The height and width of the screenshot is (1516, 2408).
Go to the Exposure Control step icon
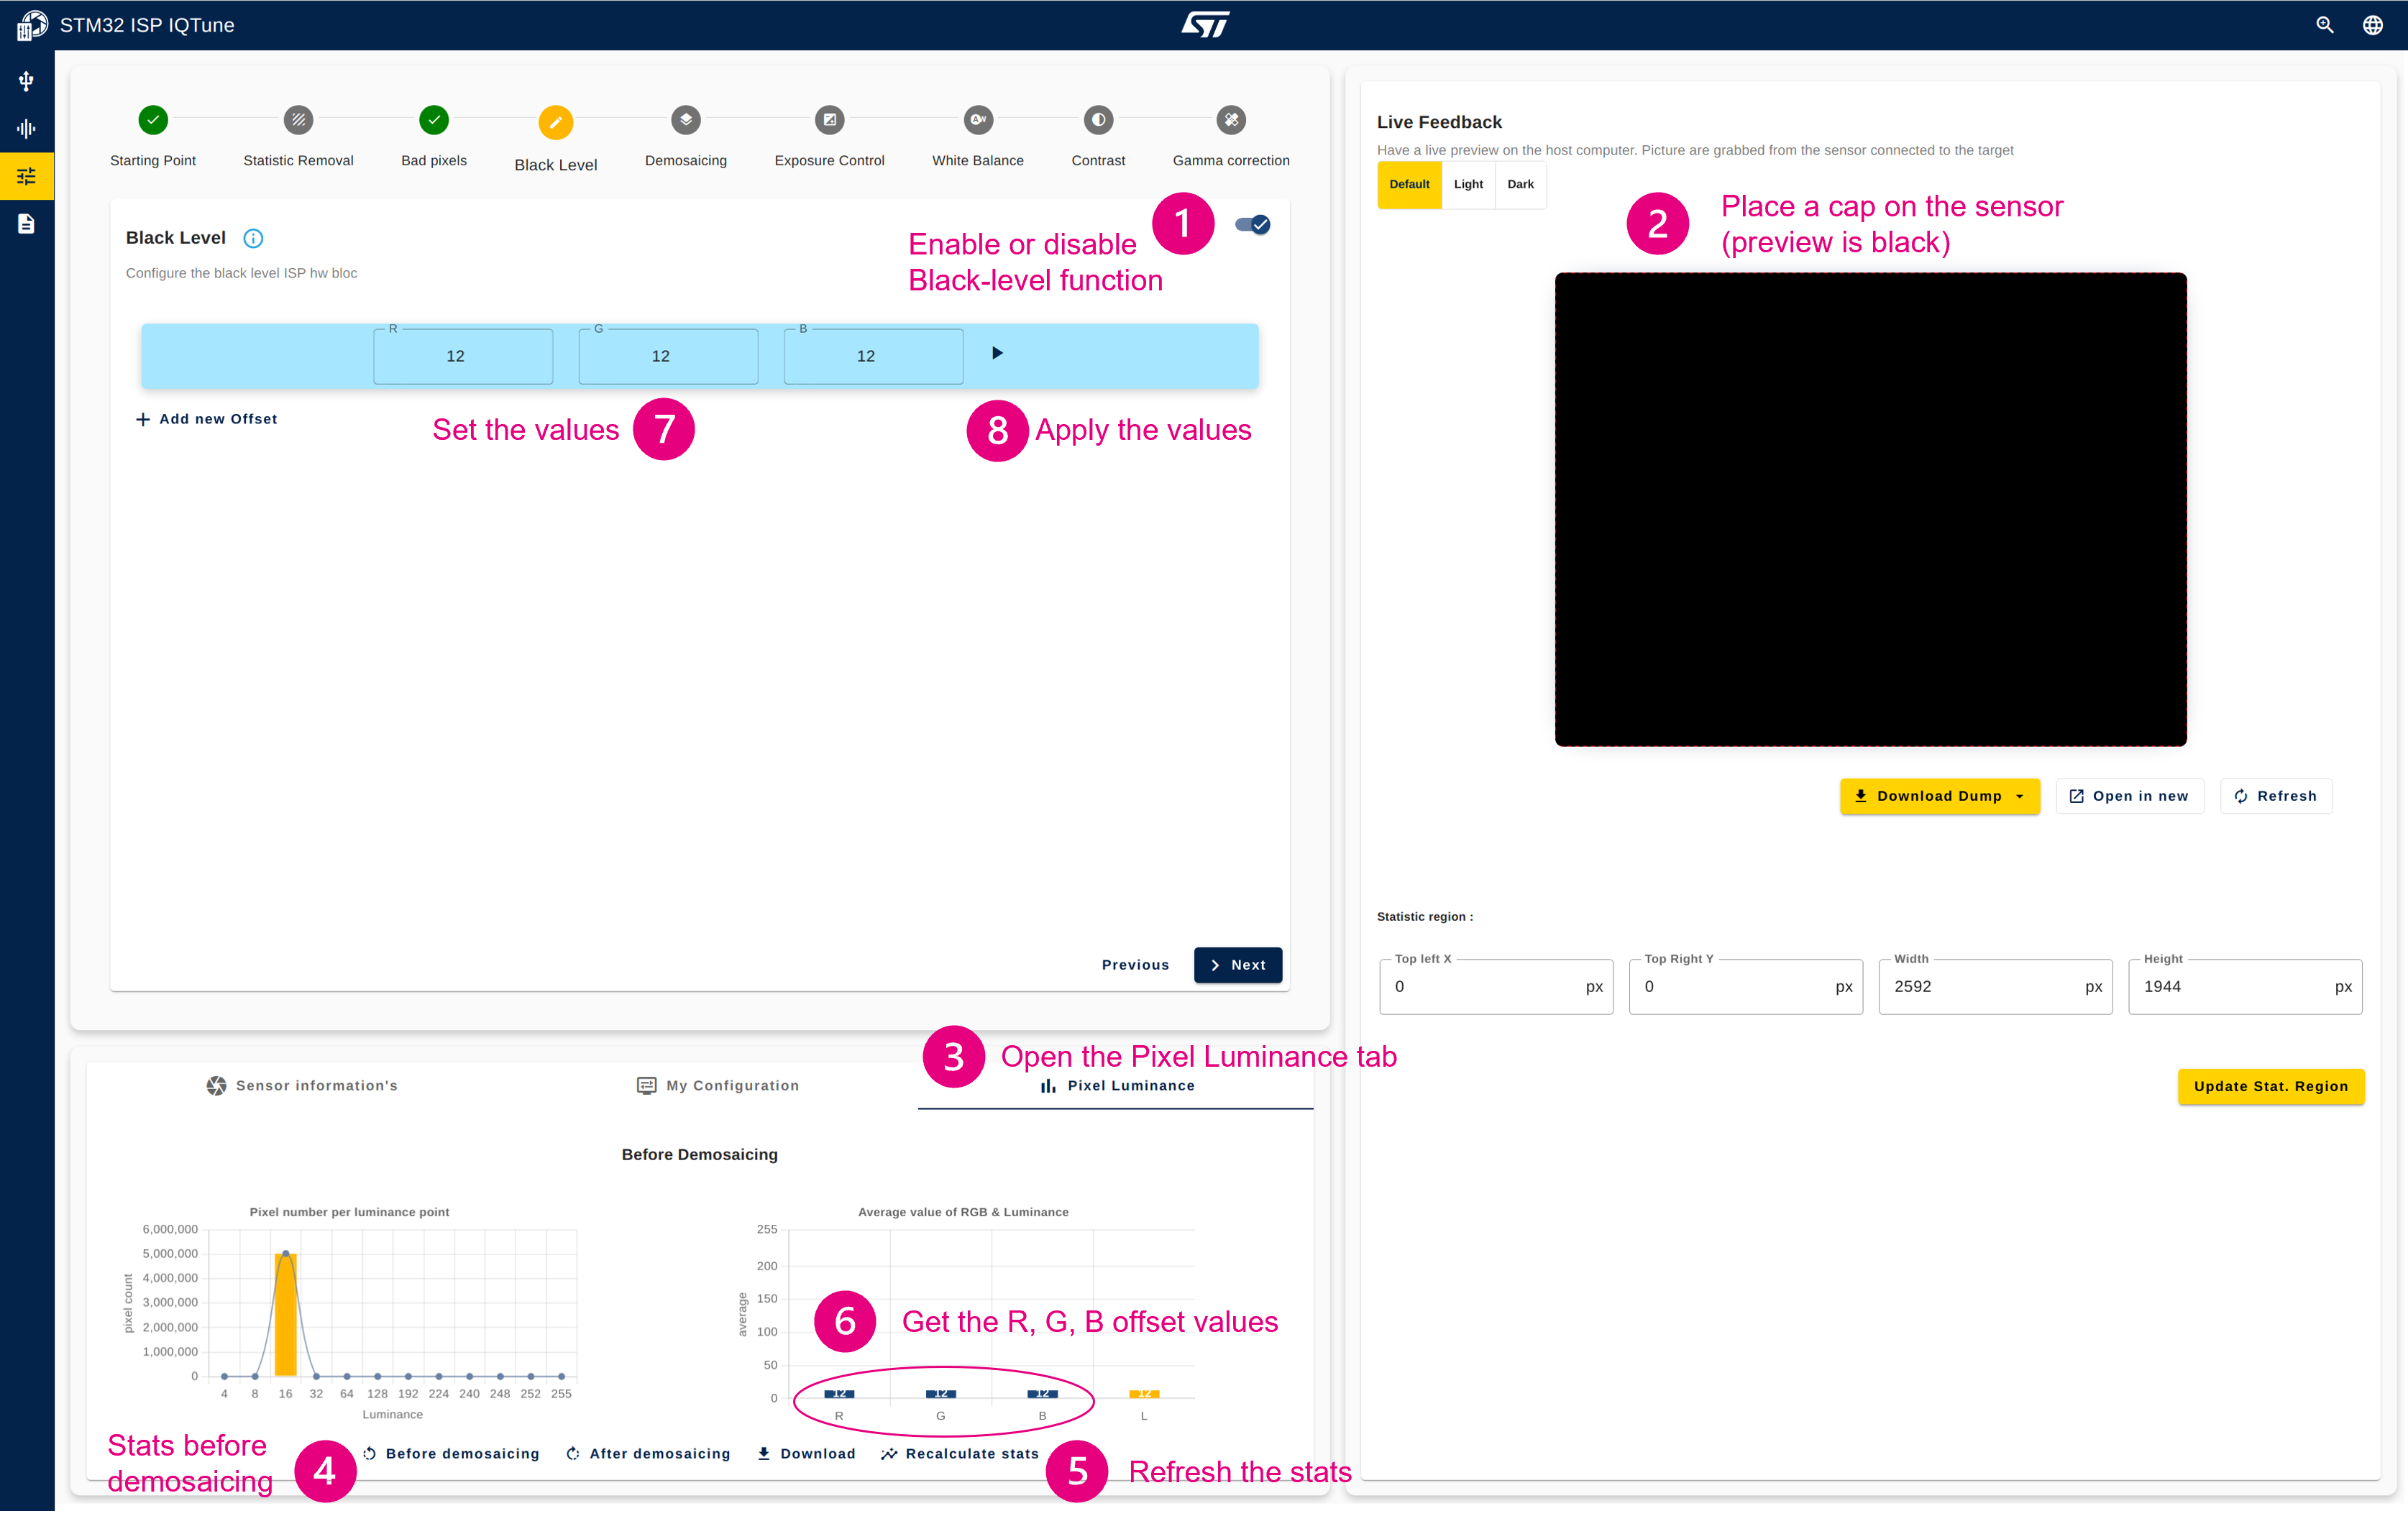[x=829, y=120]
